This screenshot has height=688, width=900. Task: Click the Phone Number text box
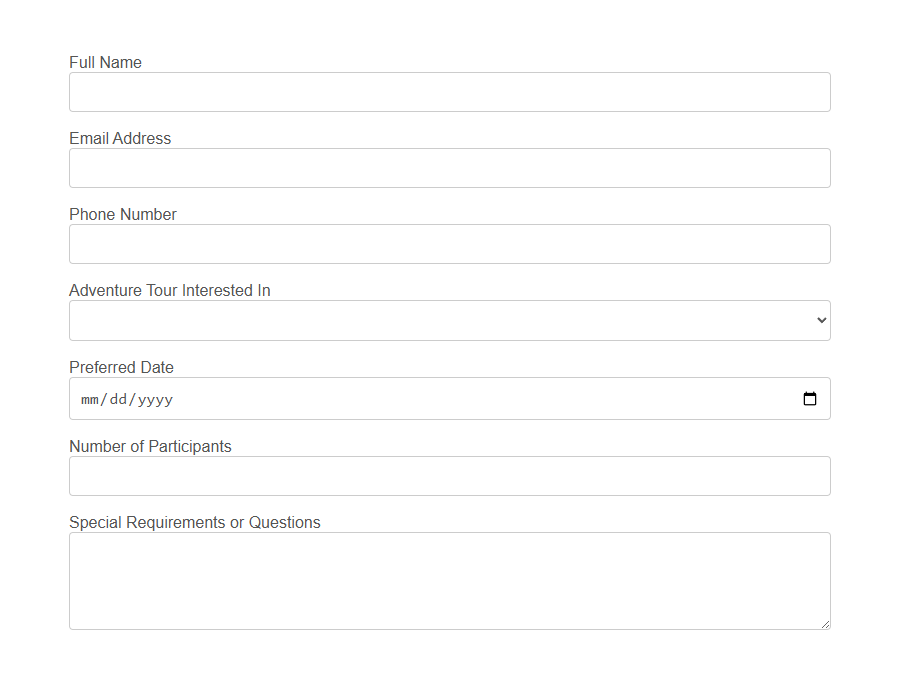(450, 244)
